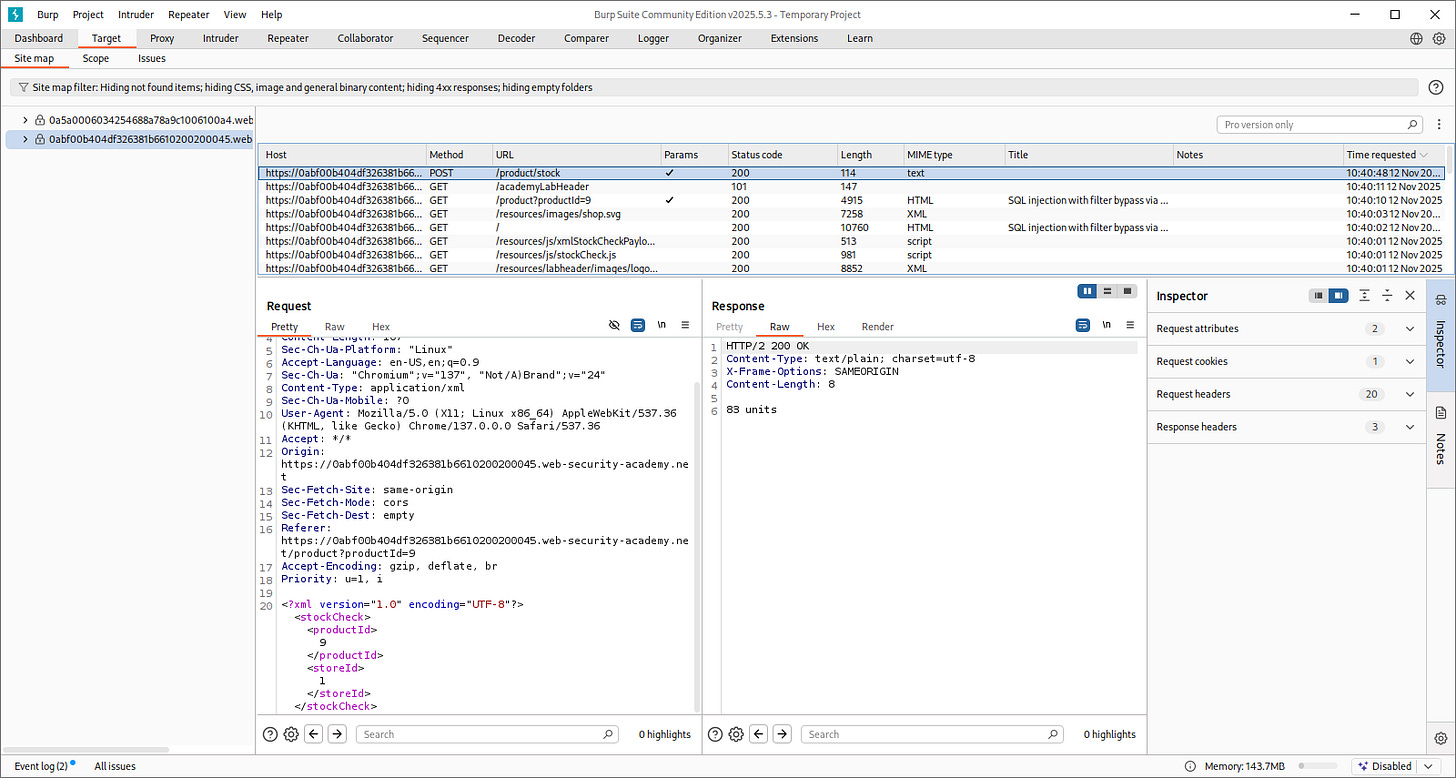
Task: Click the memory usage bar
Action: [1319, 766]
